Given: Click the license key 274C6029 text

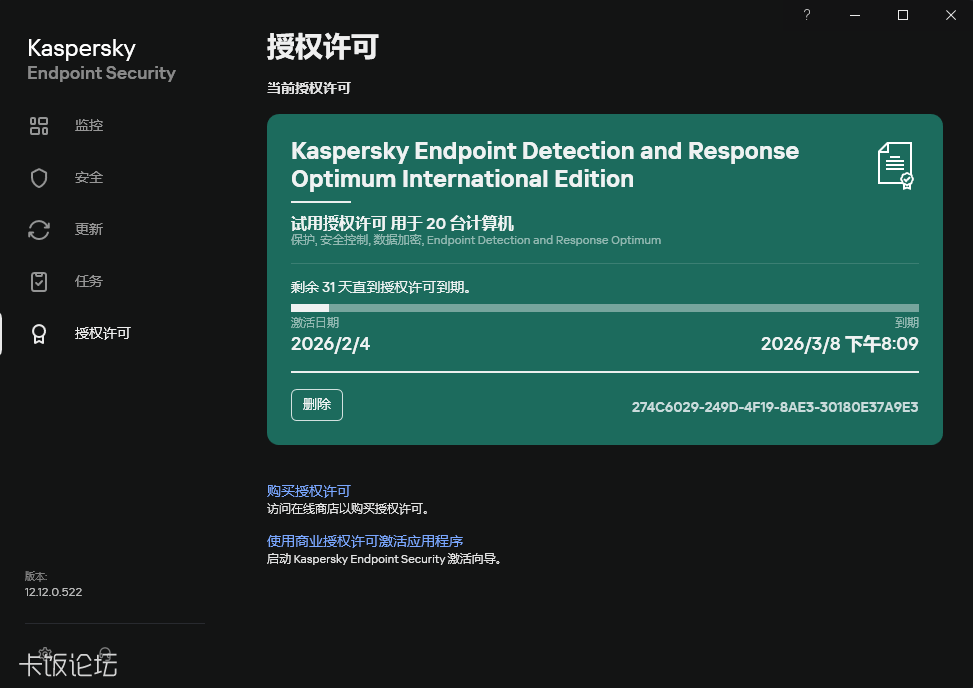Looking at the screenshot, I should pyautogui.click(x=775, y=407).
